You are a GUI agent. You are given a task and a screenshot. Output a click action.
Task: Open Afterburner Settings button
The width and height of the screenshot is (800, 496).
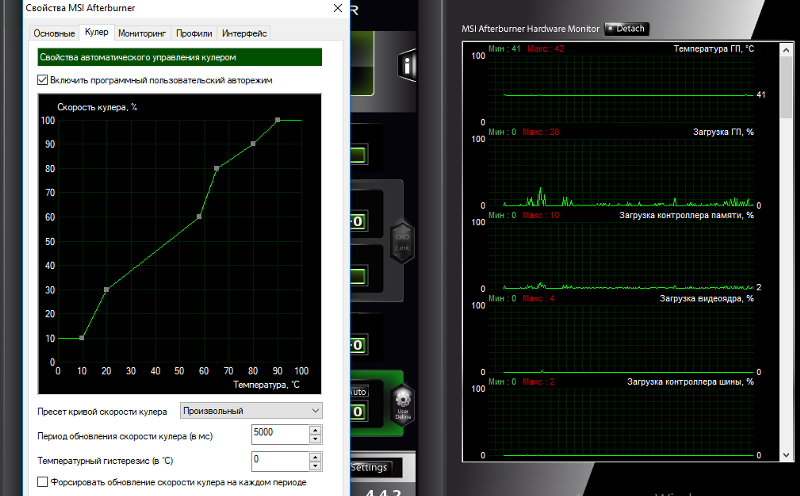(x=372, y=467)
